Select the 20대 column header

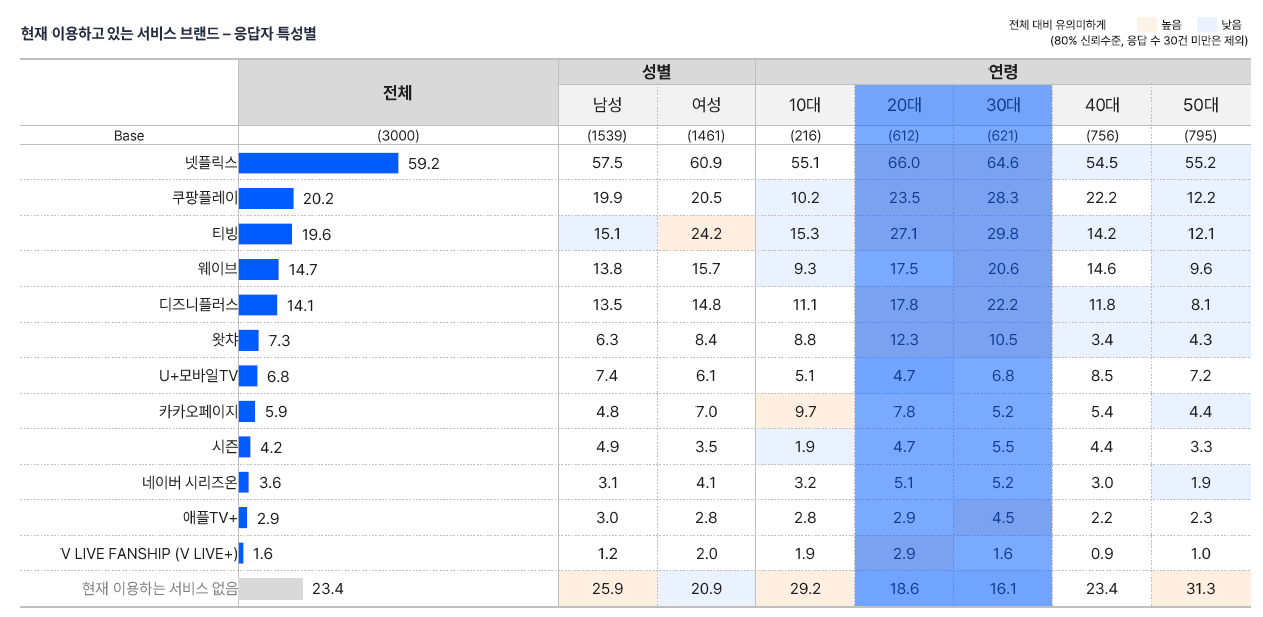(x=903, y=103)
